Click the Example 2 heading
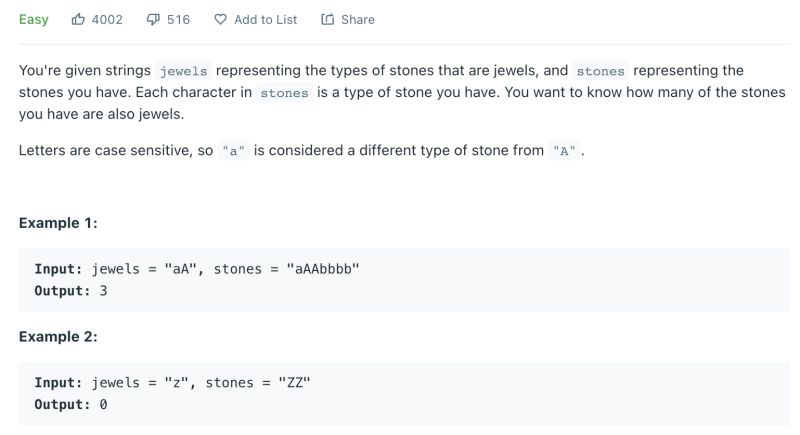Viewport: 800px width, 435px height. tap(58, 336)
